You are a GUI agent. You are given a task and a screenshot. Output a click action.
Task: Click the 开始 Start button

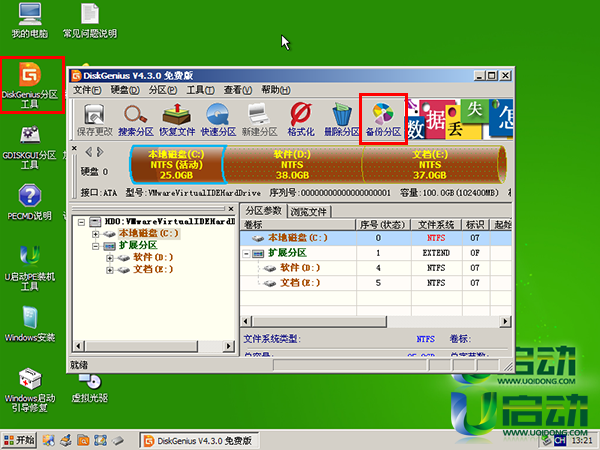point(19,440)
